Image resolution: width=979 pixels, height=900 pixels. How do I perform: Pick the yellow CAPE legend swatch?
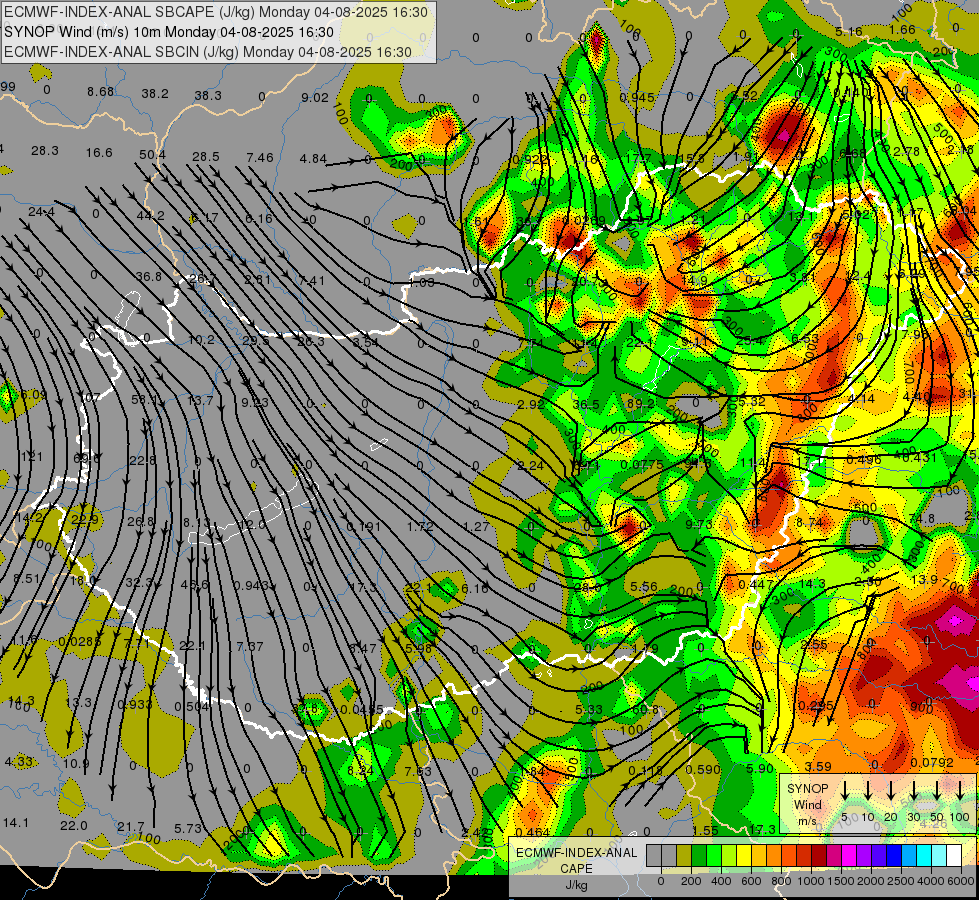pyautogui.click(x=744, y=856)
